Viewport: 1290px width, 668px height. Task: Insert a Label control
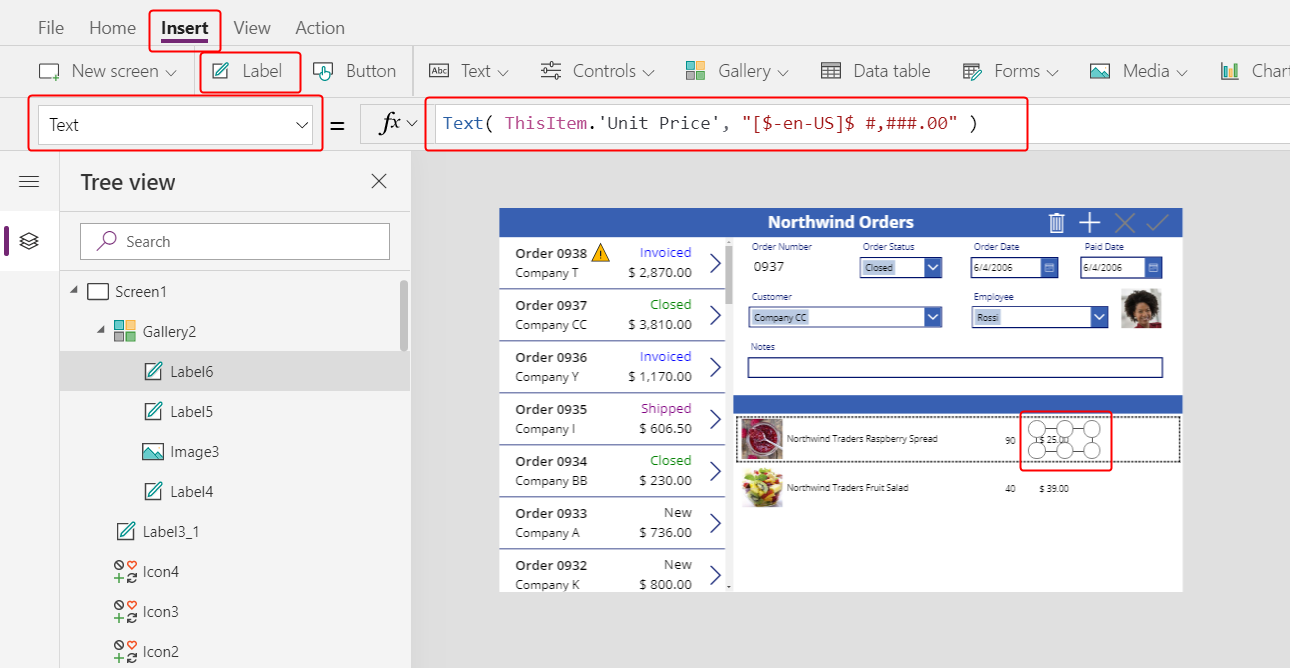pyautogui.click(x=248, y=71)
